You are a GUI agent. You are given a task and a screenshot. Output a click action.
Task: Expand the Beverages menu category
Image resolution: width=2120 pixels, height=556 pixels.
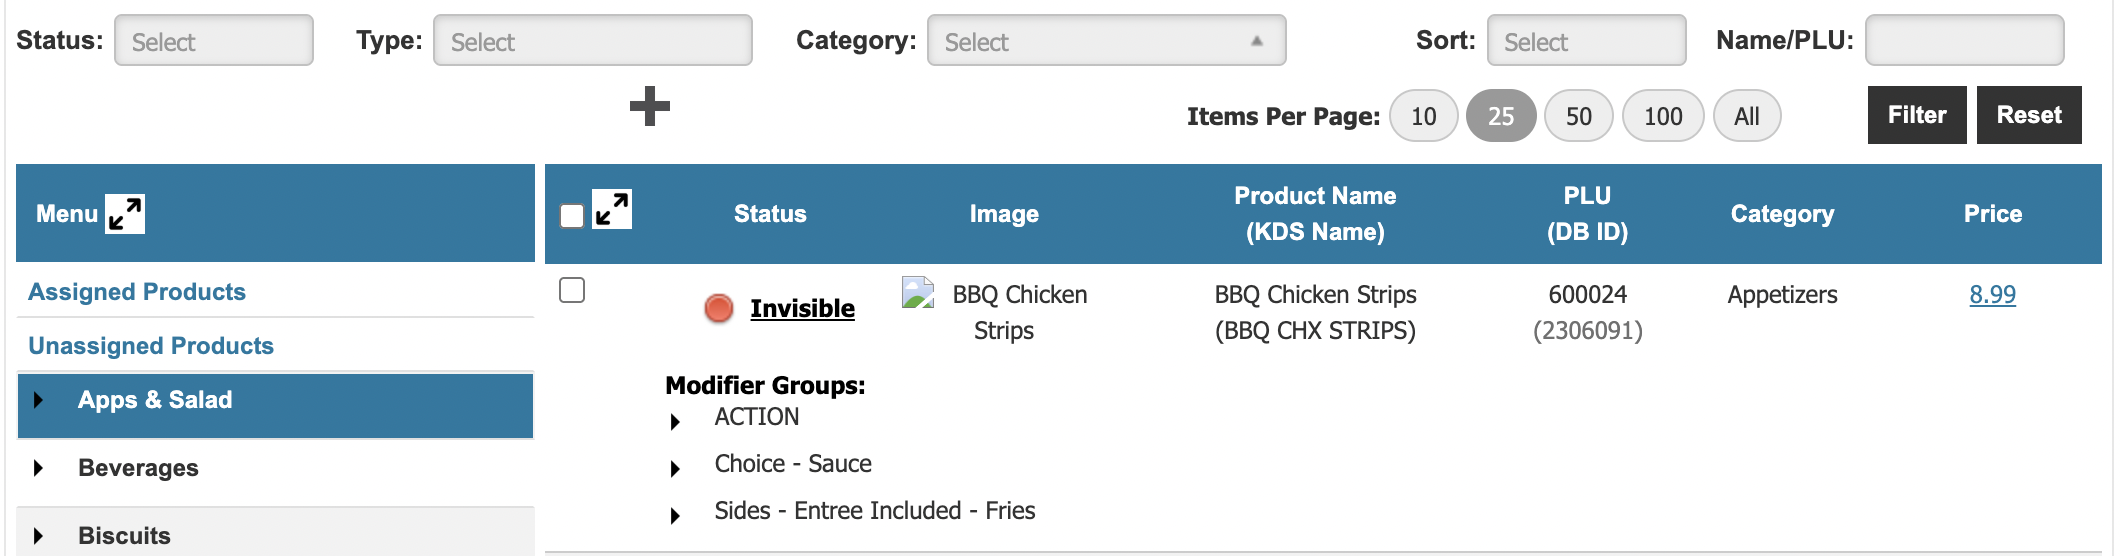click(38, 468)
